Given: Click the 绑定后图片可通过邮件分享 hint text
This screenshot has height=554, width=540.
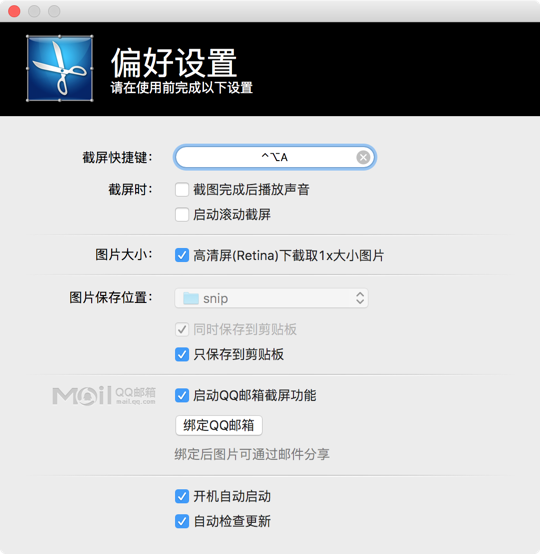Looking at the screenshot, I should point(252,454).
